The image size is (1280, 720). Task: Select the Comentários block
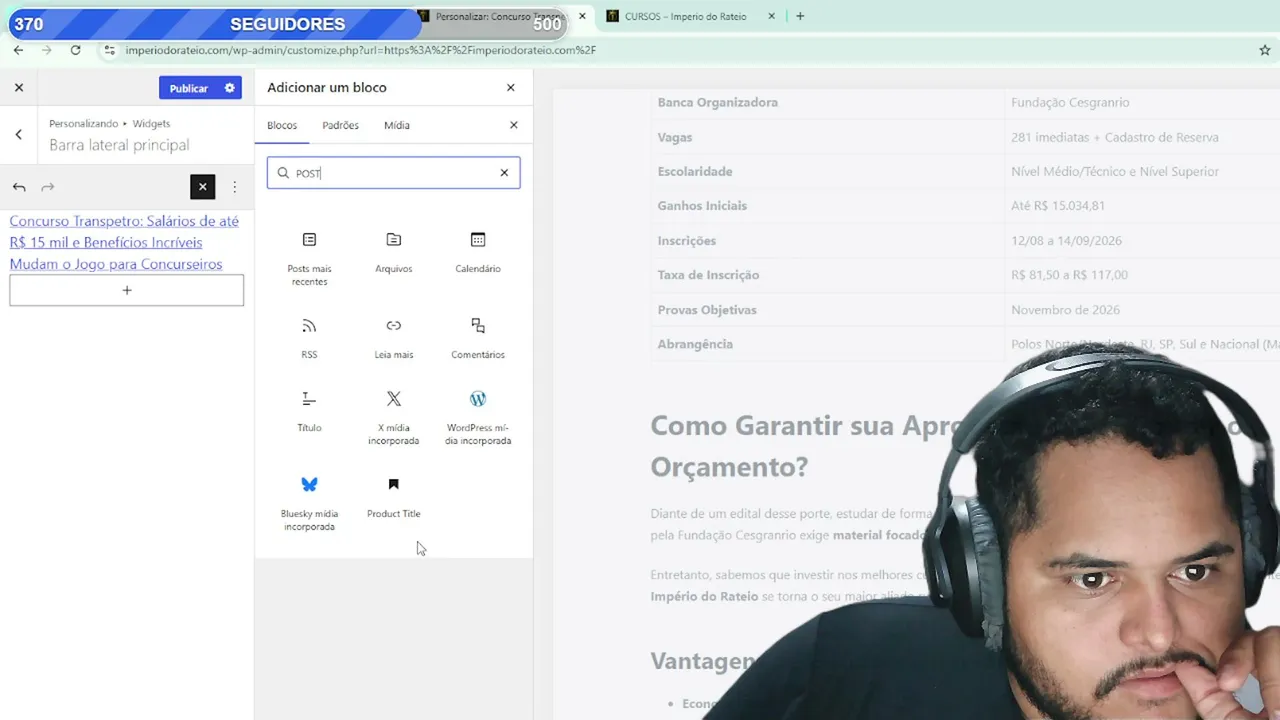click(478, 338)
